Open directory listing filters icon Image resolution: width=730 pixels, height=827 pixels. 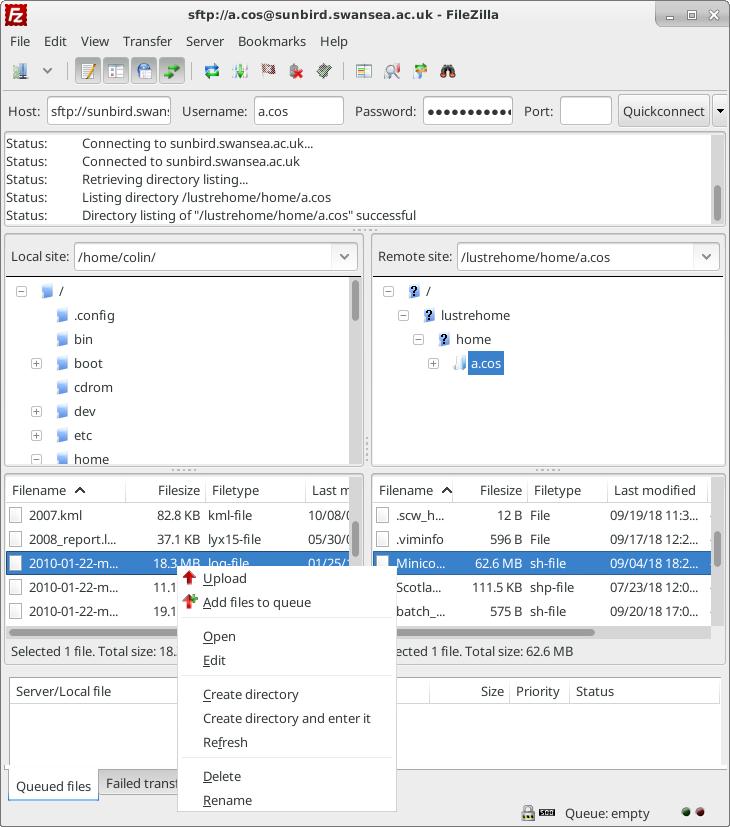pyautogui.click(x=364, y=71)
